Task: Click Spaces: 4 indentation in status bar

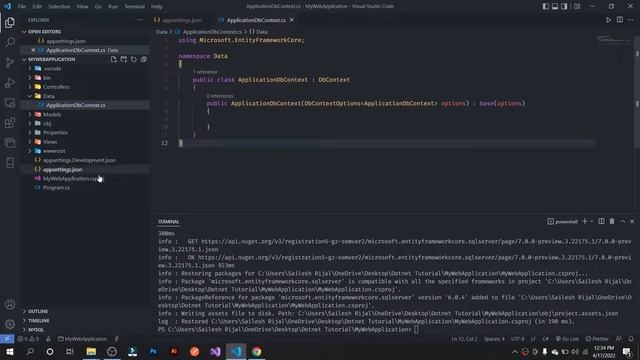Action: [x=494, y=339]
